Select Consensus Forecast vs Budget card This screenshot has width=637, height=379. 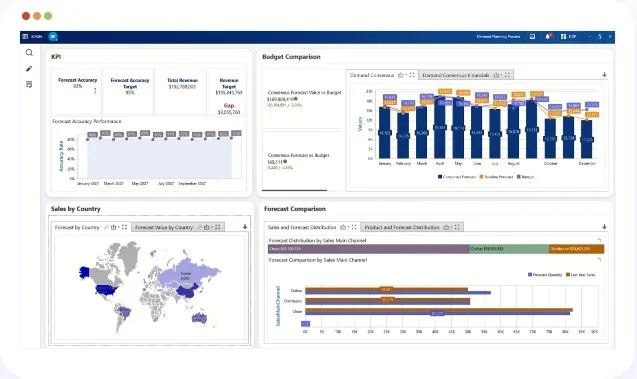[x=303, y=161]
